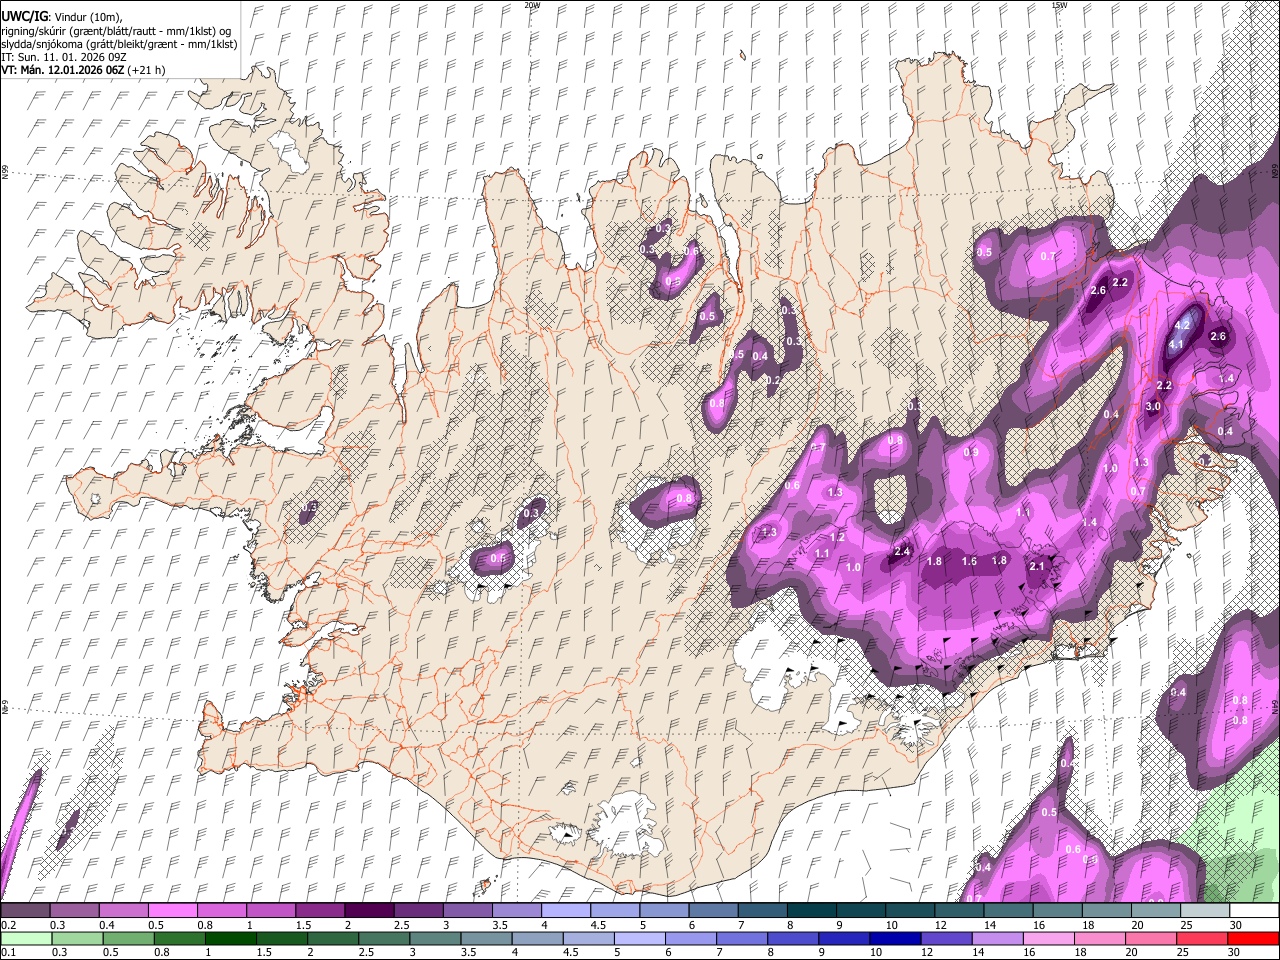
Task: Click the 1.2 precipitation value on the map
Action: (838, 537)
